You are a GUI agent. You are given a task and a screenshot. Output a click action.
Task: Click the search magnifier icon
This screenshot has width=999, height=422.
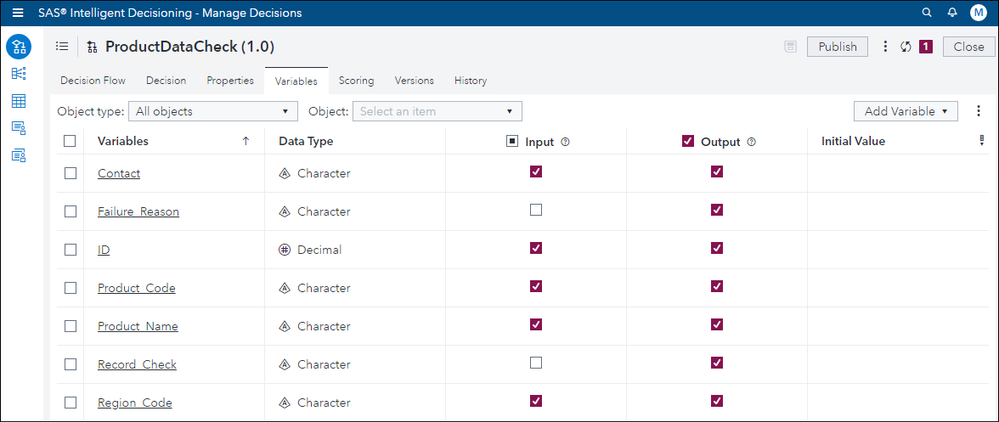point(927,13)
